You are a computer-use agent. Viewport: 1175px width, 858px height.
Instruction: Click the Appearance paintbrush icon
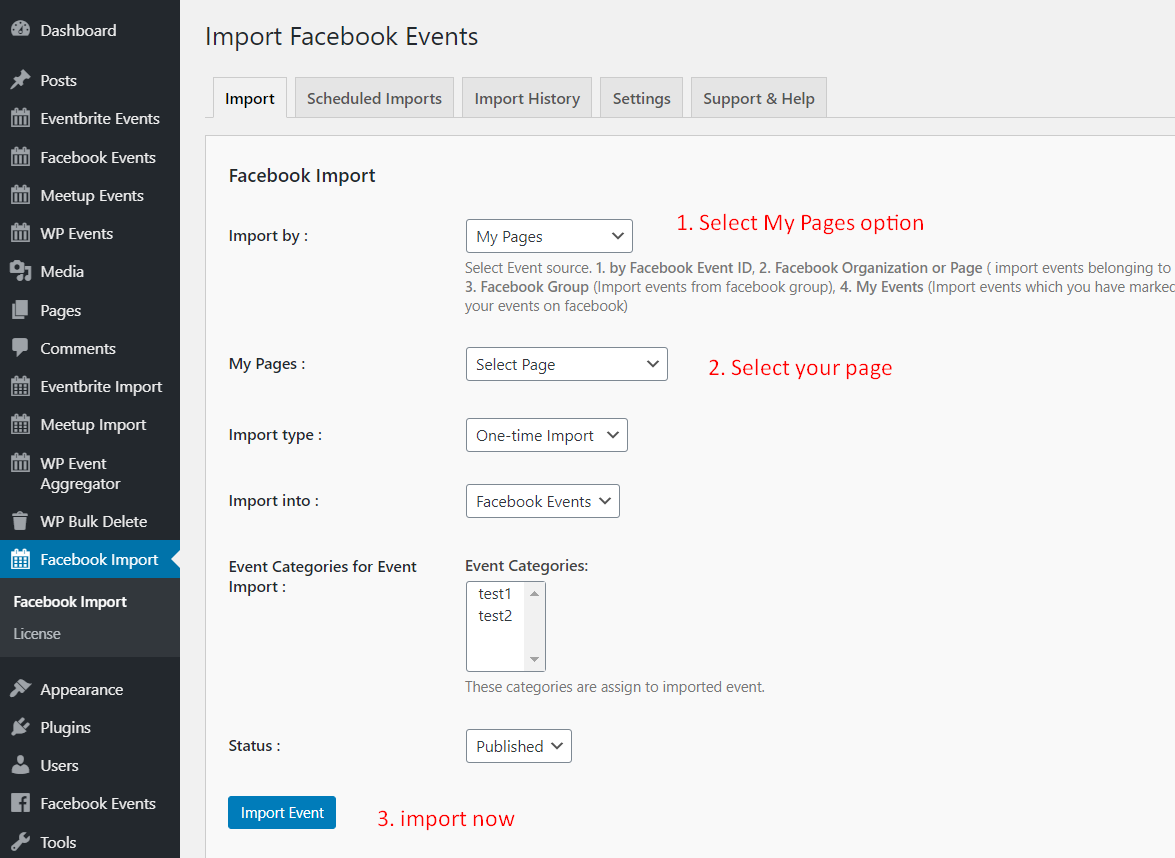(x=20, y=690)
